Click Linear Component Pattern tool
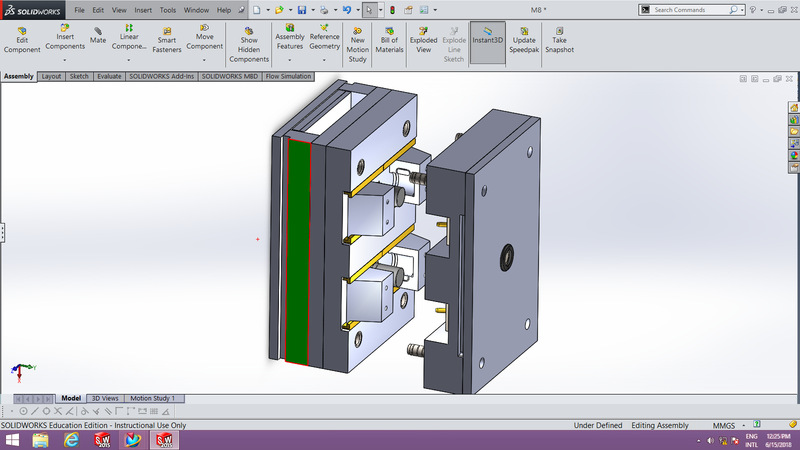The width and height of the screenshot is (800, 450). tap(129, 37)
